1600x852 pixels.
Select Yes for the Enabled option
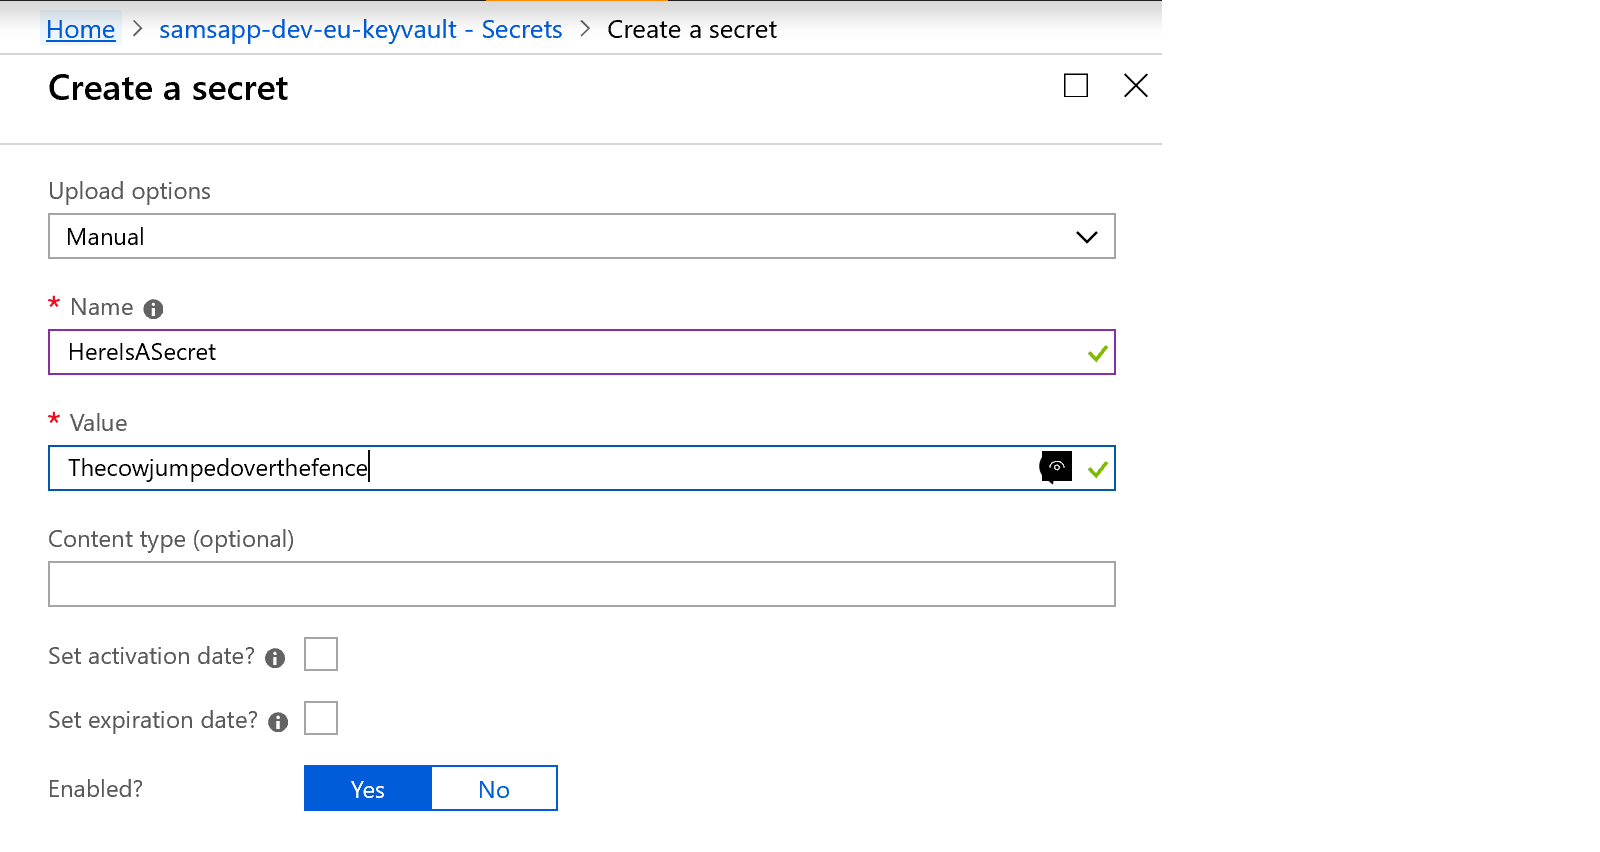(368, 789)
